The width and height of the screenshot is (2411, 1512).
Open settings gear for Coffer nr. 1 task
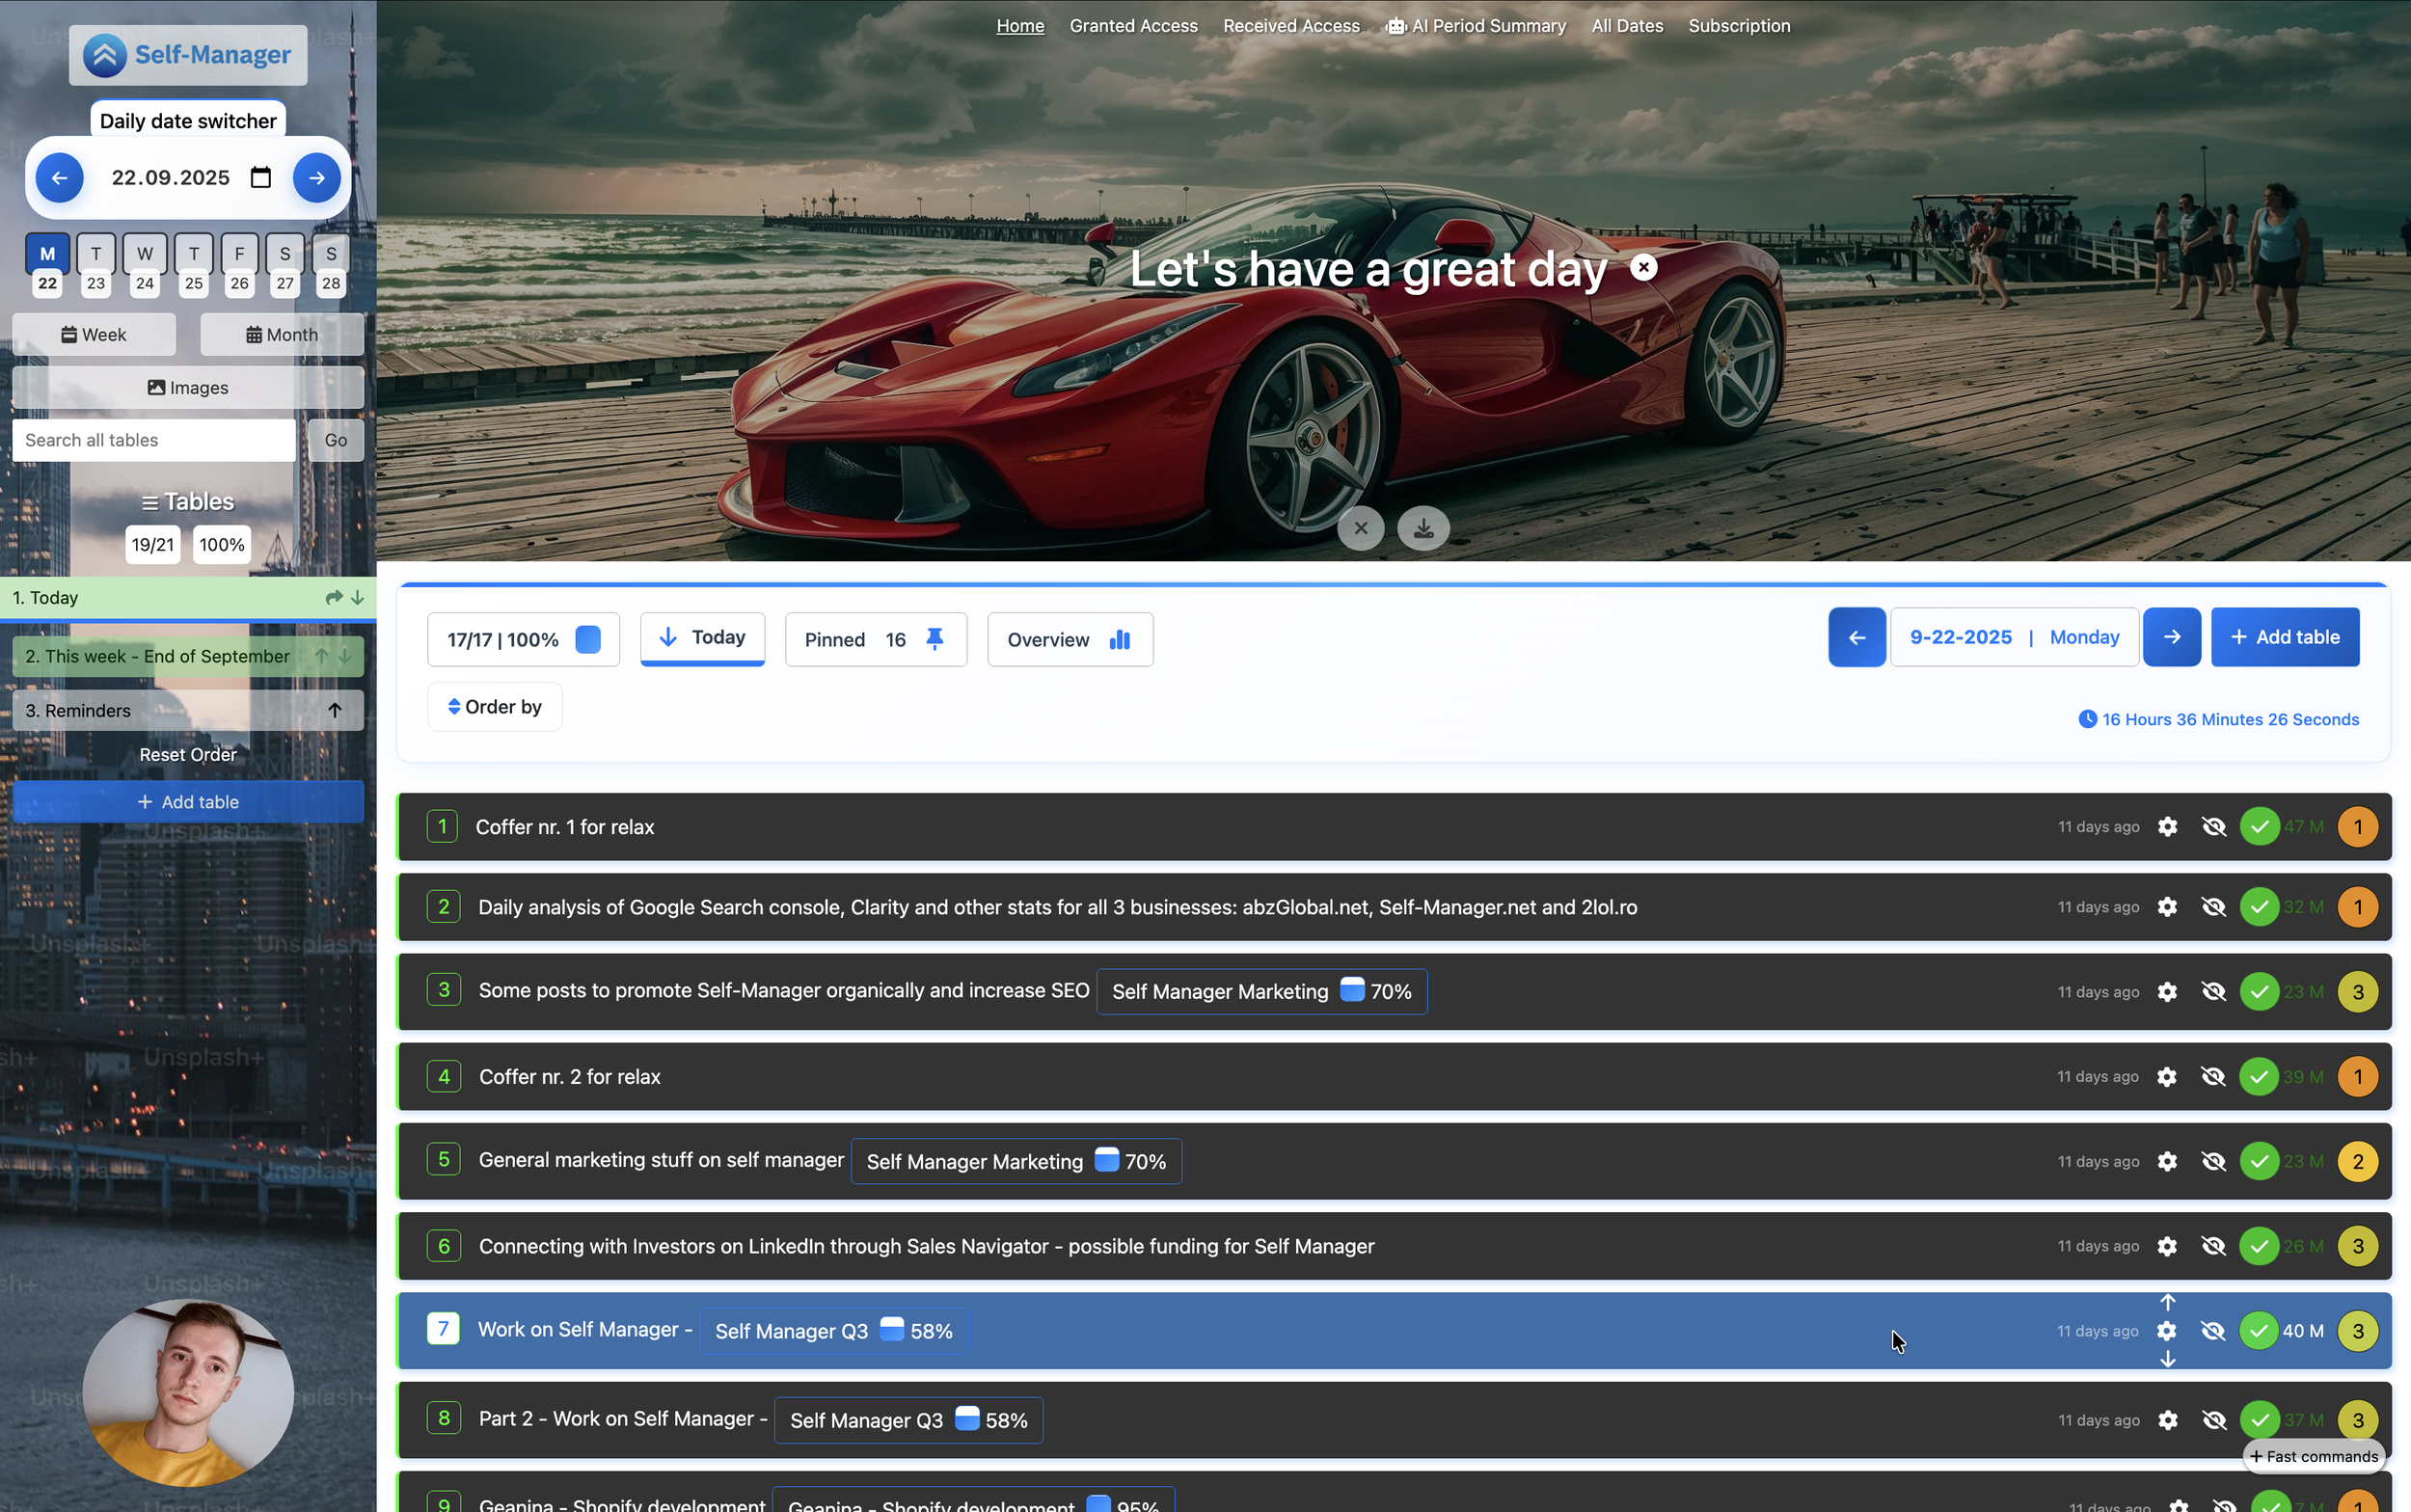point(2167,827)
